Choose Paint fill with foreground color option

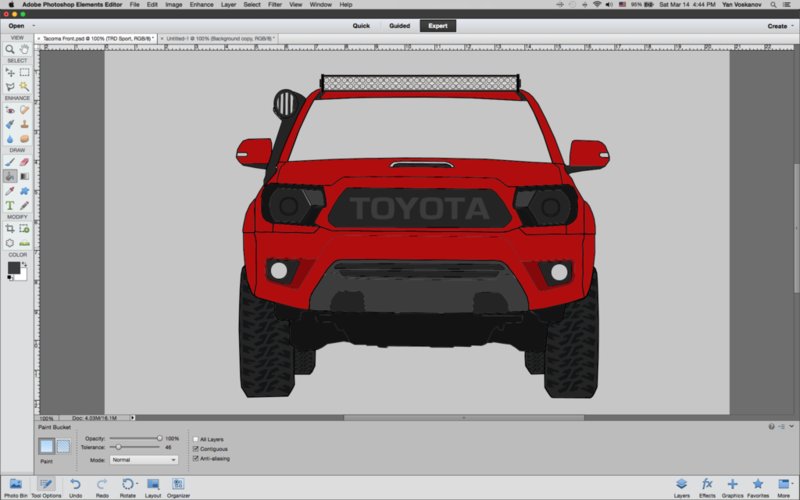[x=46, y=446]
